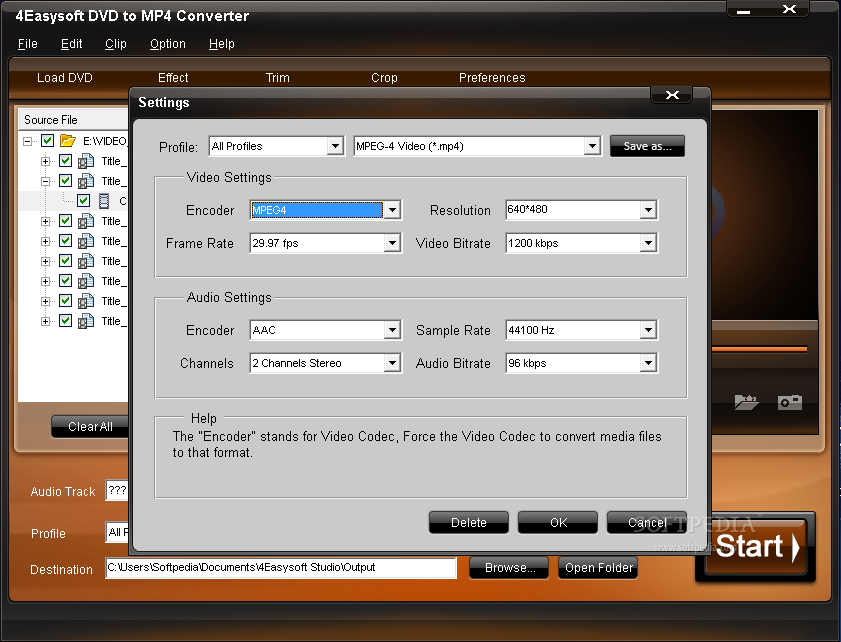The width and height of the screenshot is (841, 642).
Task: Expand the video Encoder MPEG4 dropdown
Action: point(392,210)
